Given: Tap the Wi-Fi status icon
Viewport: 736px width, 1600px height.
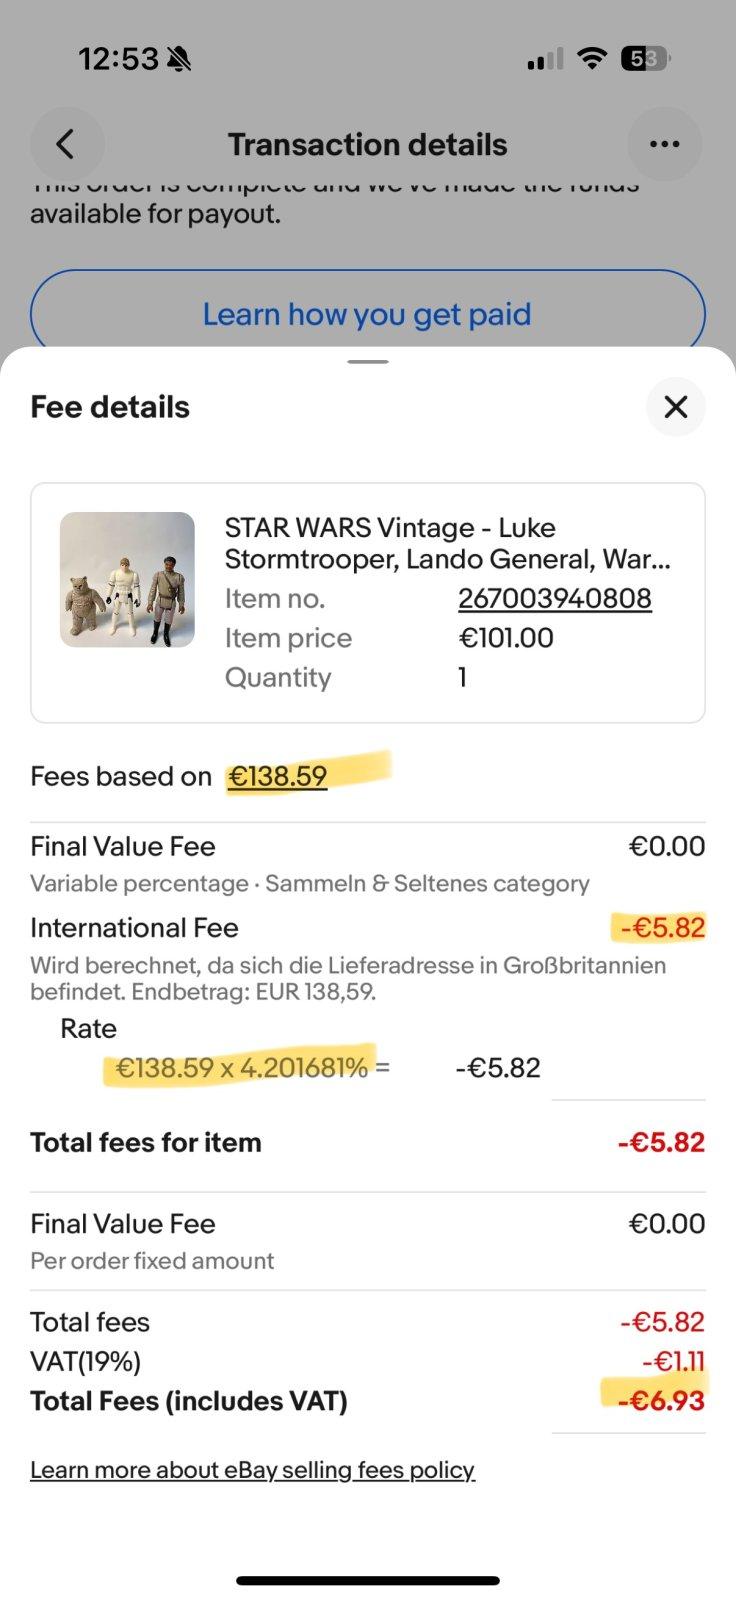Looking at the screenshot, I should [x=592, y=59].
